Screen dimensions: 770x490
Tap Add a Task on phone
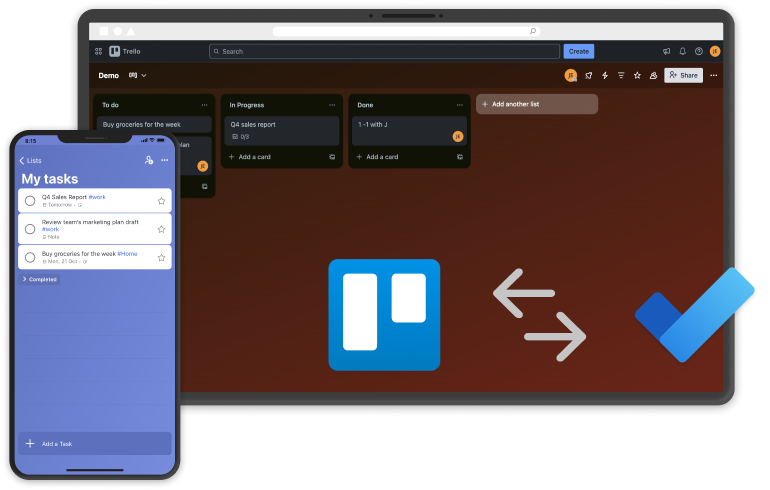tap(95, 444)
